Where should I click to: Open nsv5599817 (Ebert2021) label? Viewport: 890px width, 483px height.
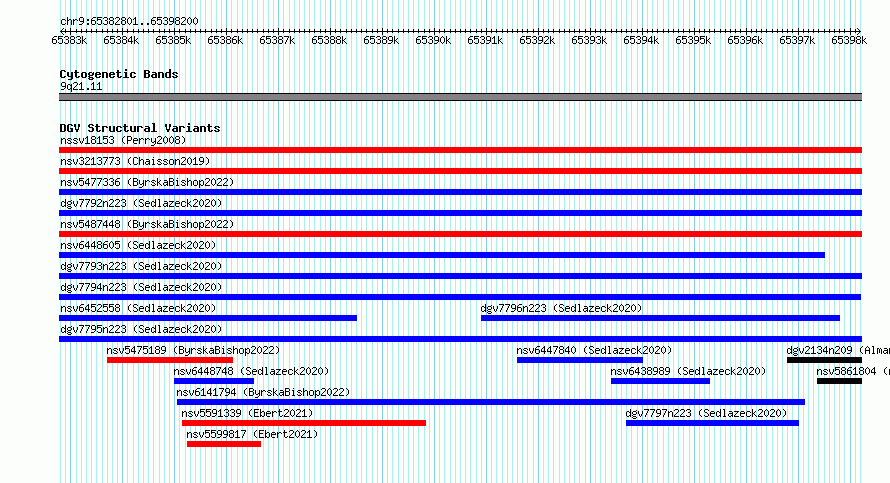coord(253,434)
